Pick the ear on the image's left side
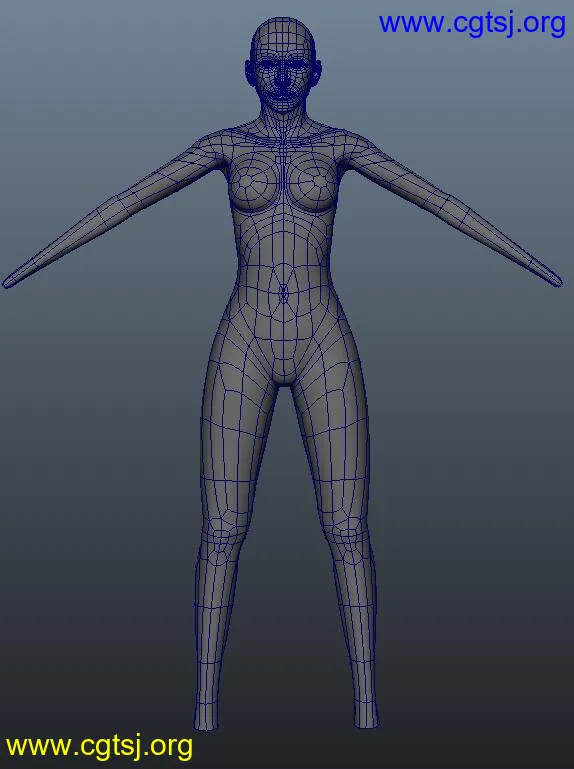 (249, 74)
